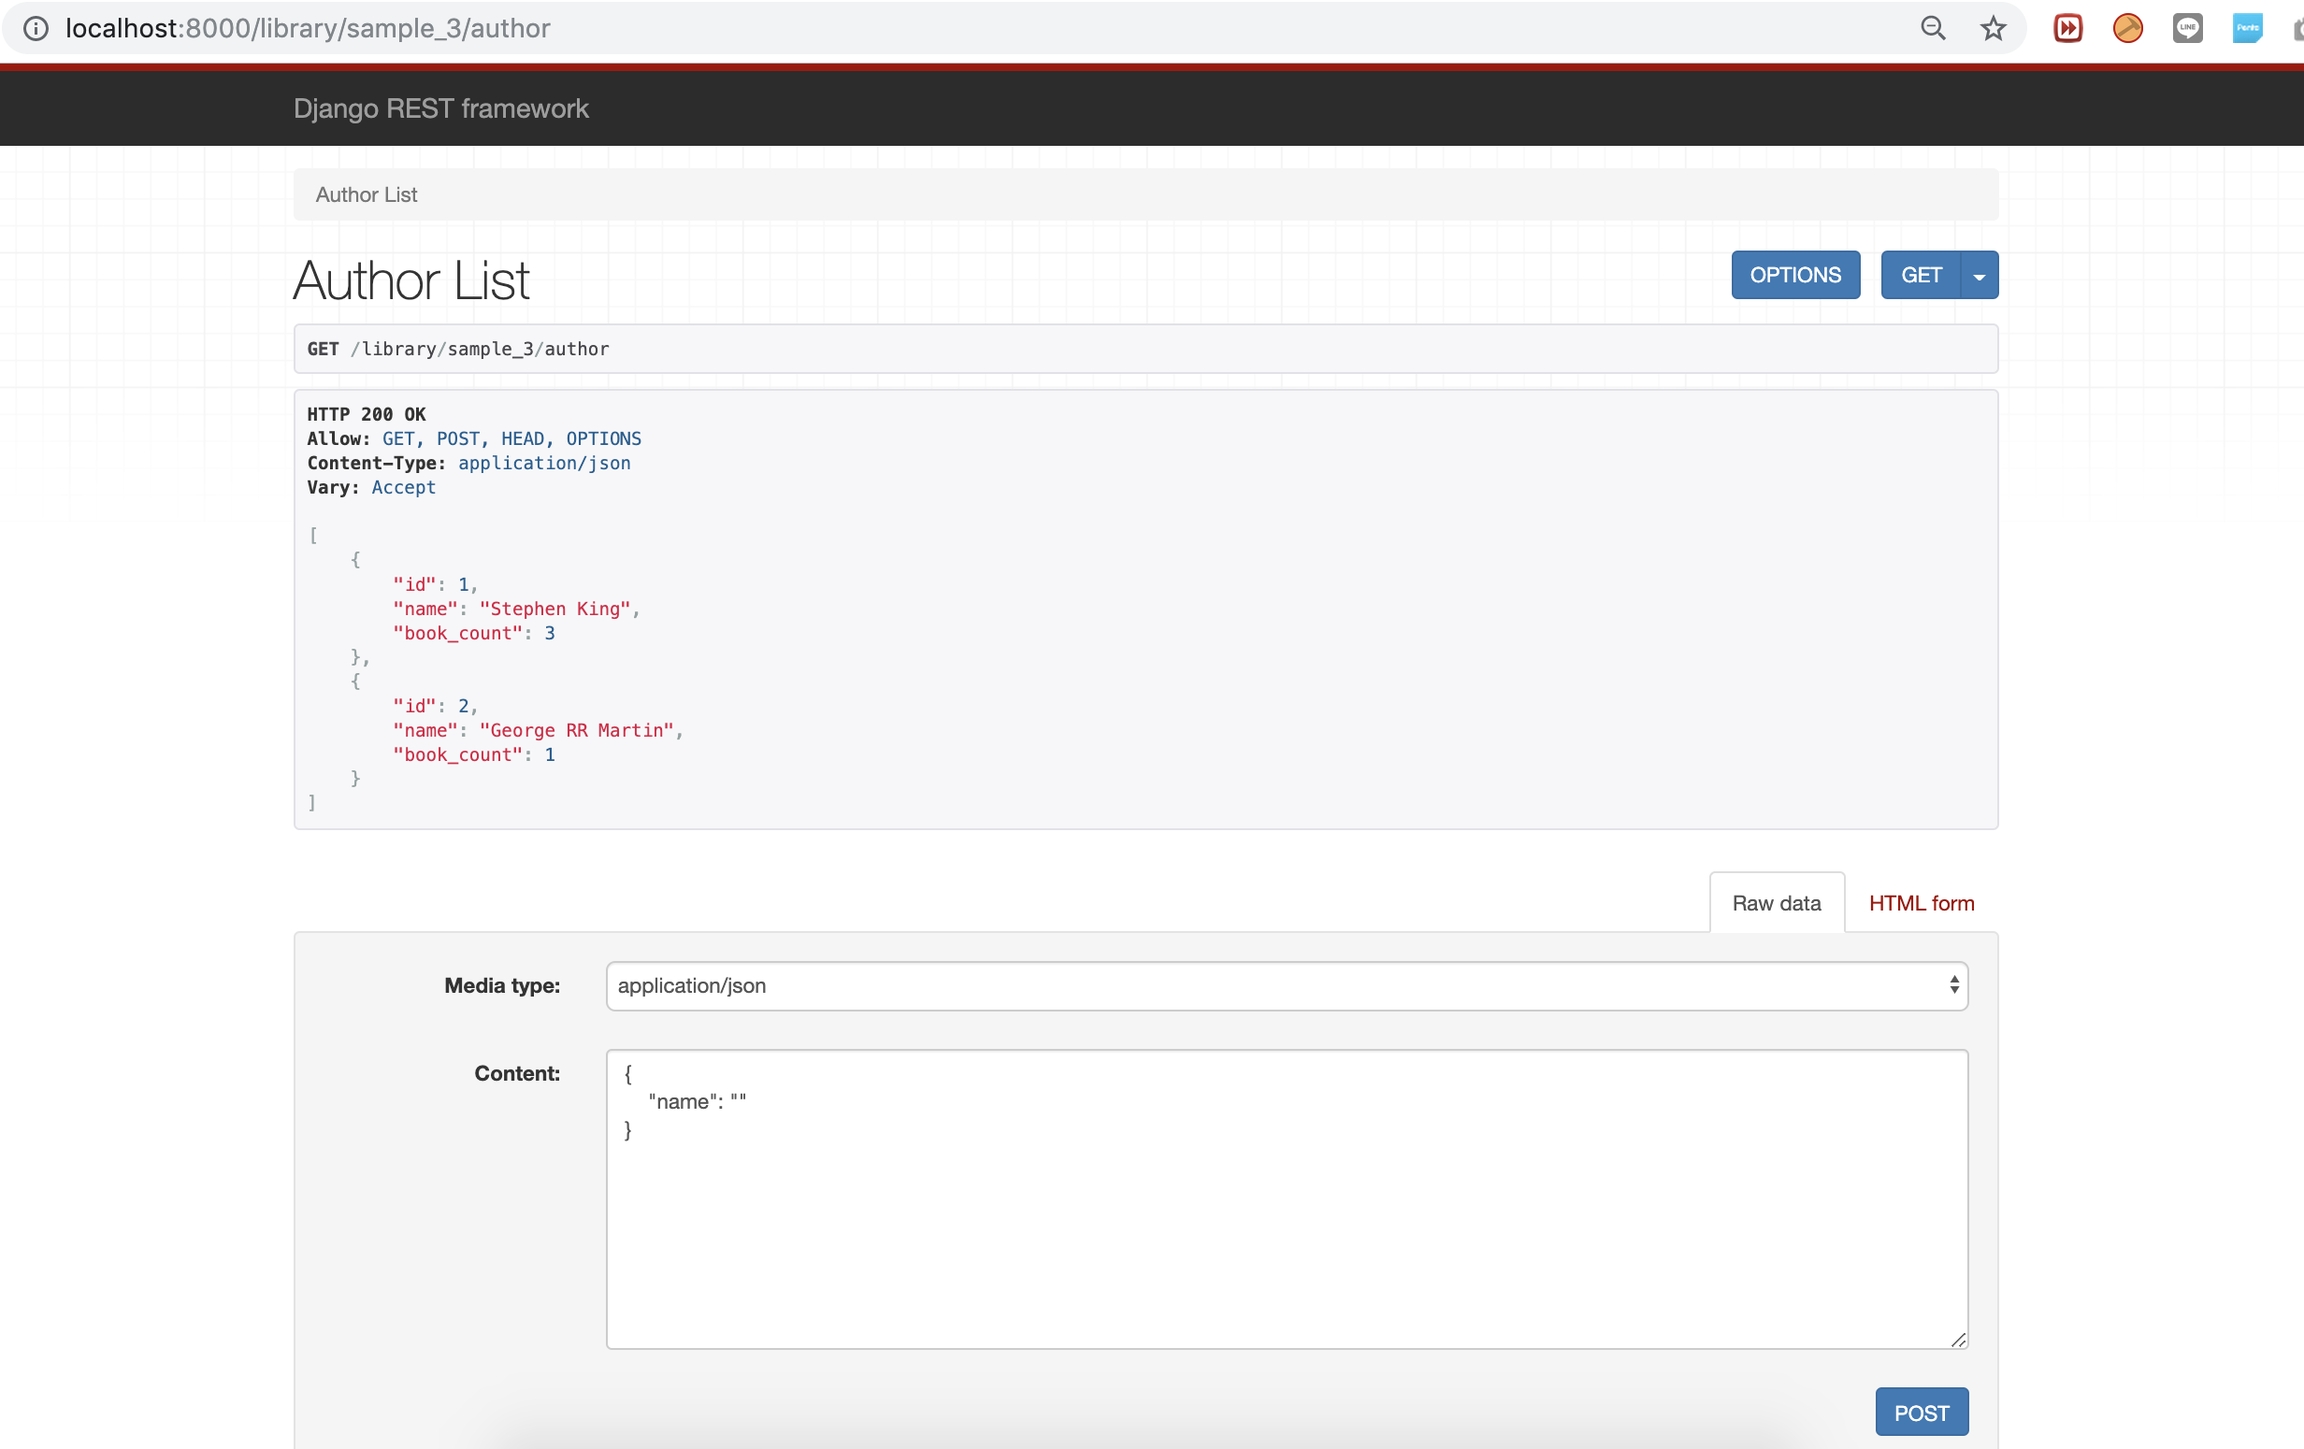This screenshot has height=1449, width=2304.
Task: Click the Media type stepper arrows
Action: tap(1953, 986)
